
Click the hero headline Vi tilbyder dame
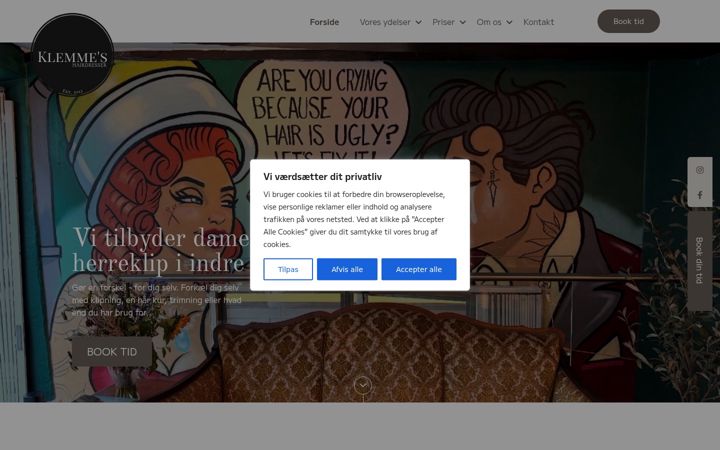[161, 238]
